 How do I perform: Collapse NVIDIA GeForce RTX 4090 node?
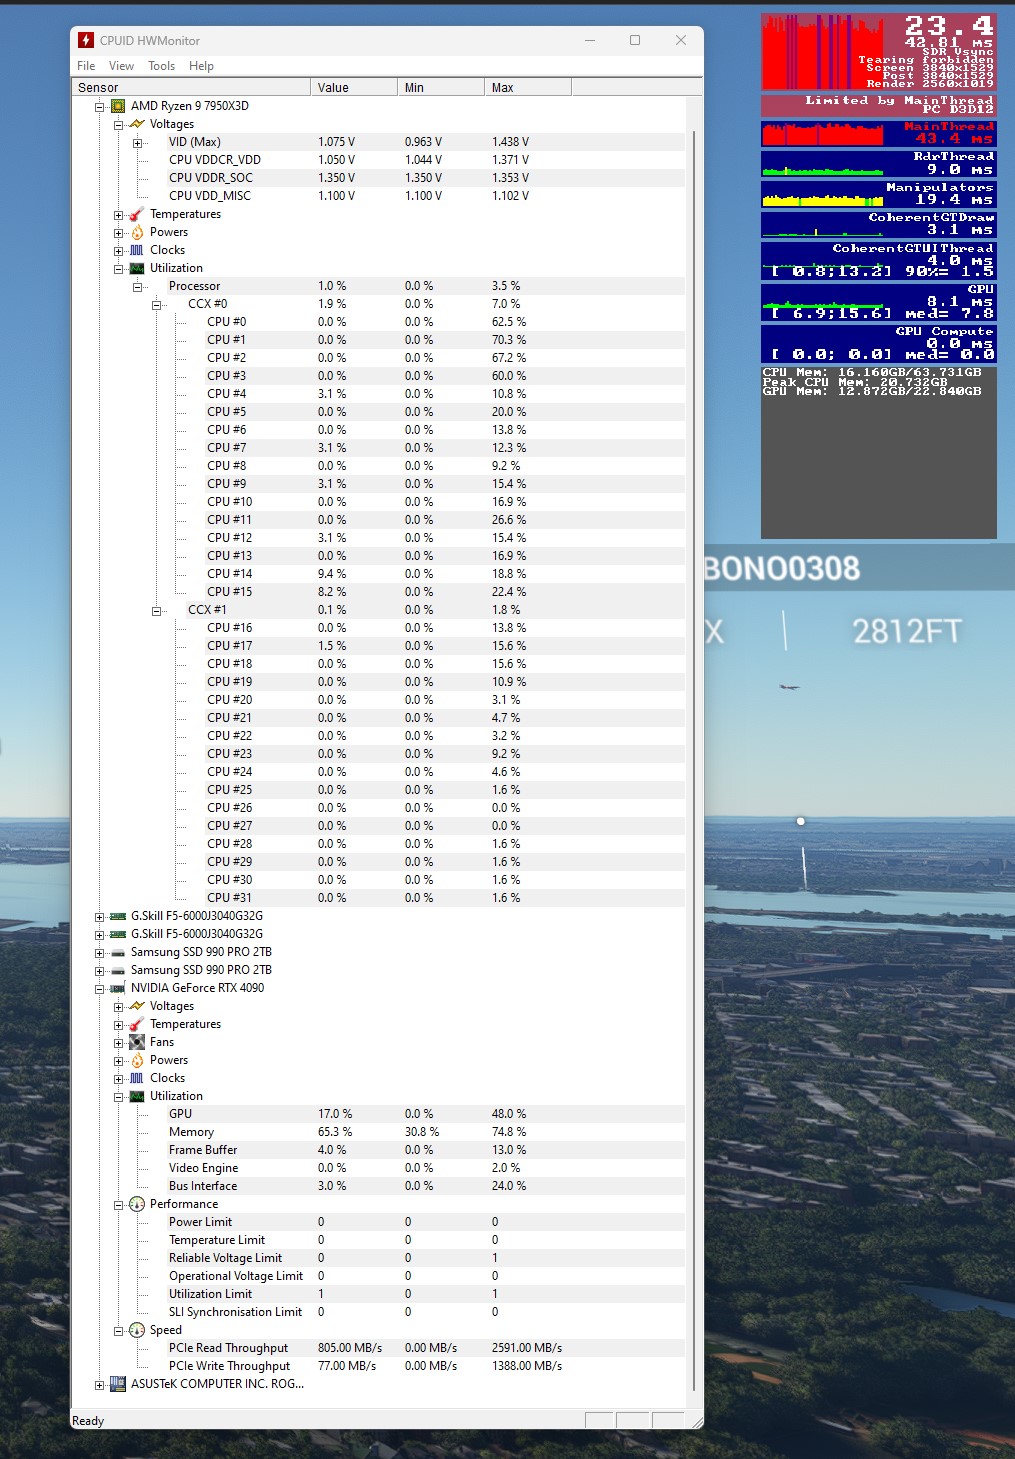tap(99, 988)
